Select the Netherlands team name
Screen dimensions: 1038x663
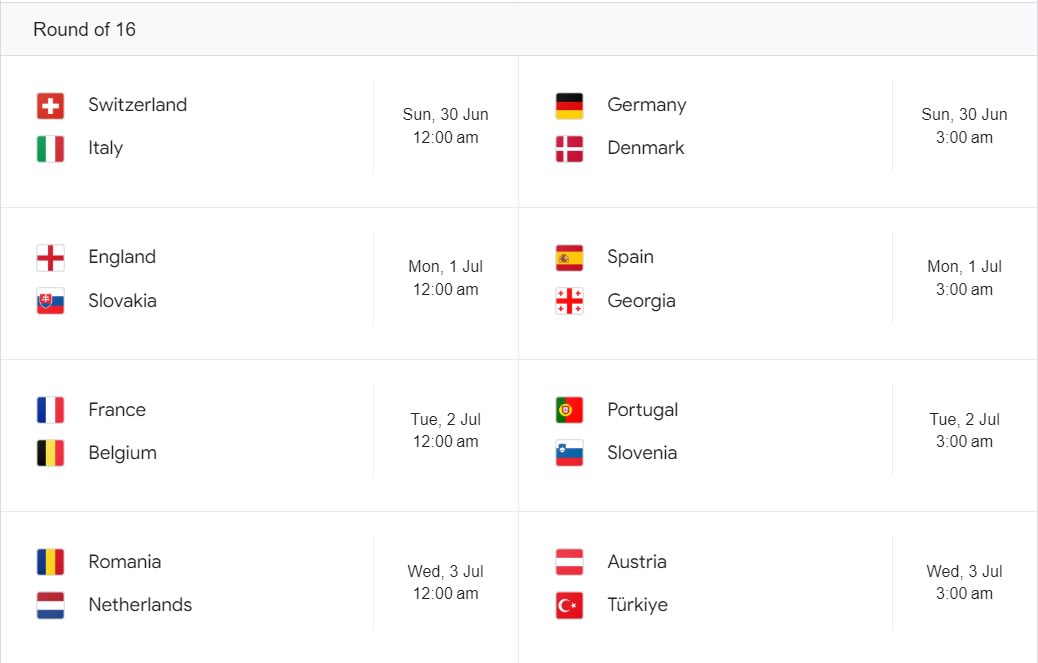click(140, 605)
